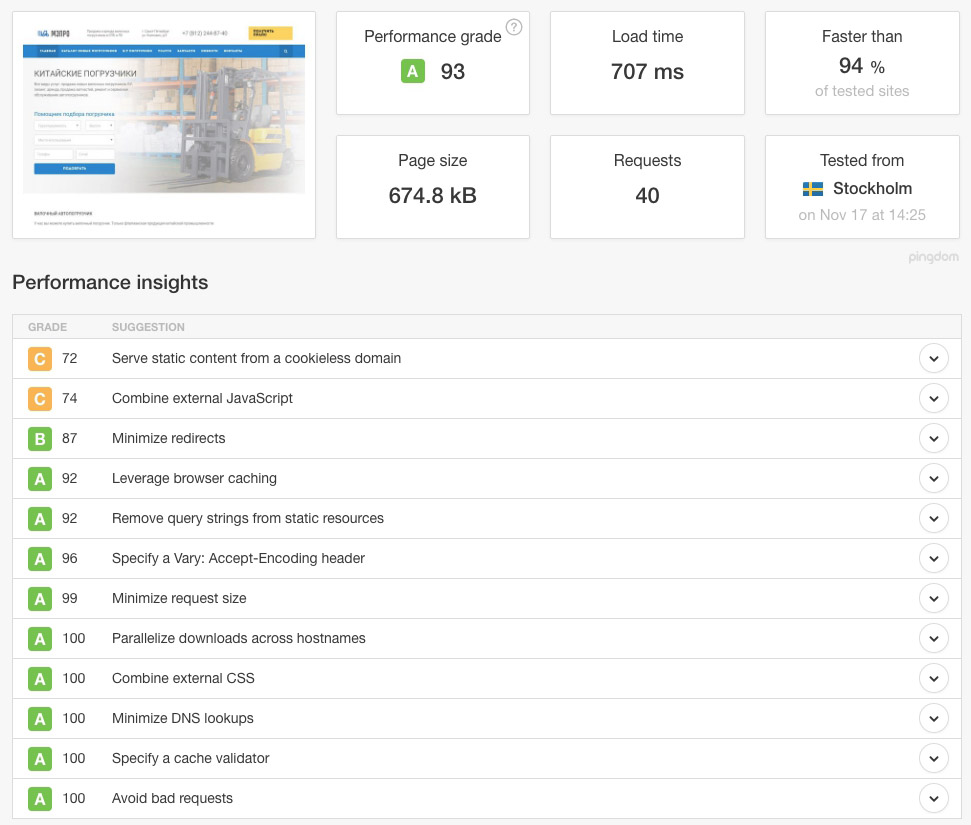Click the score 99 for Minimize request size
Screen dimensions: 971x825
pyautogui.click(x=69, y=599)
